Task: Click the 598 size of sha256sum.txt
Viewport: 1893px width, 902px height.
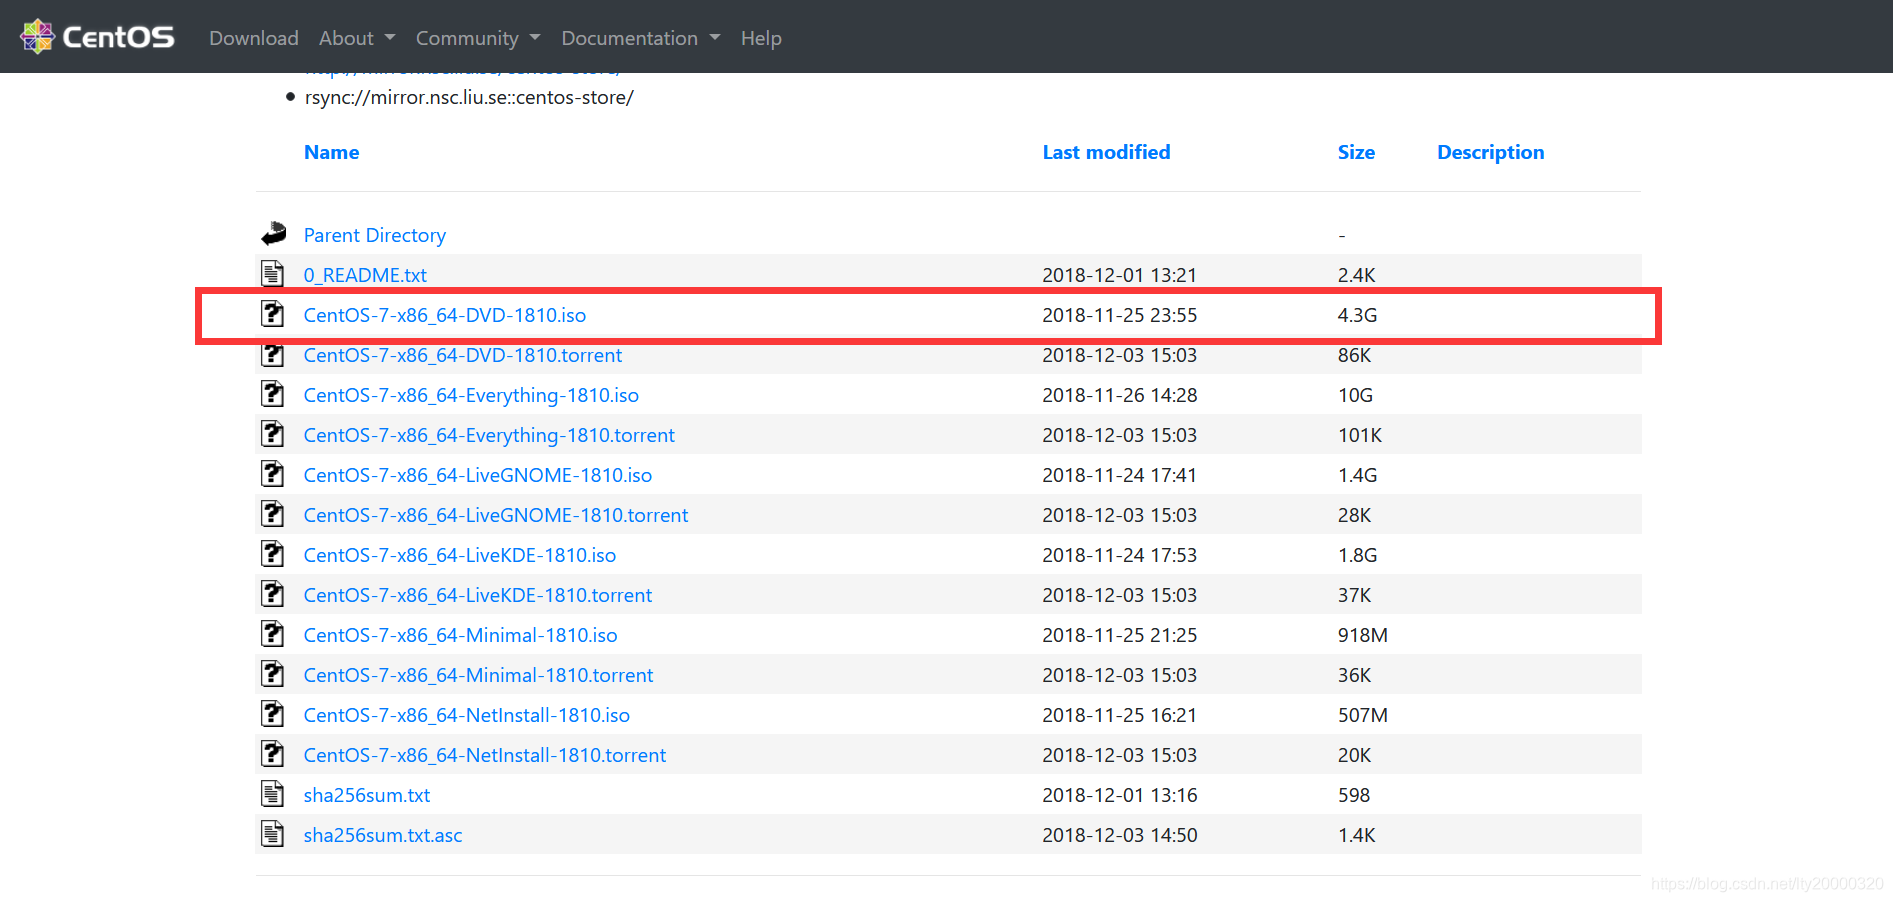Action: click(x=1354, y=795)
